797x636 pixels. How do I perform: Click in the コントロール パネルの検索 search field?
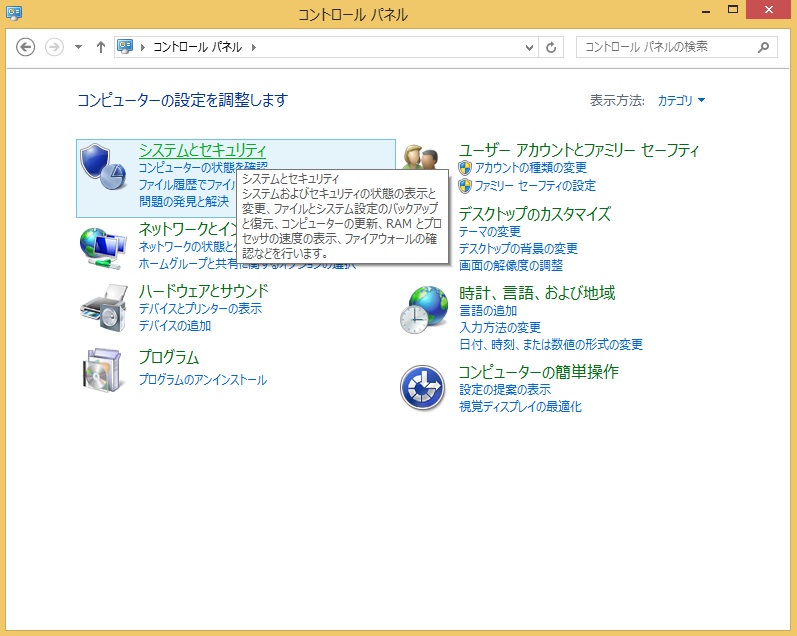(x=665, y=47)
